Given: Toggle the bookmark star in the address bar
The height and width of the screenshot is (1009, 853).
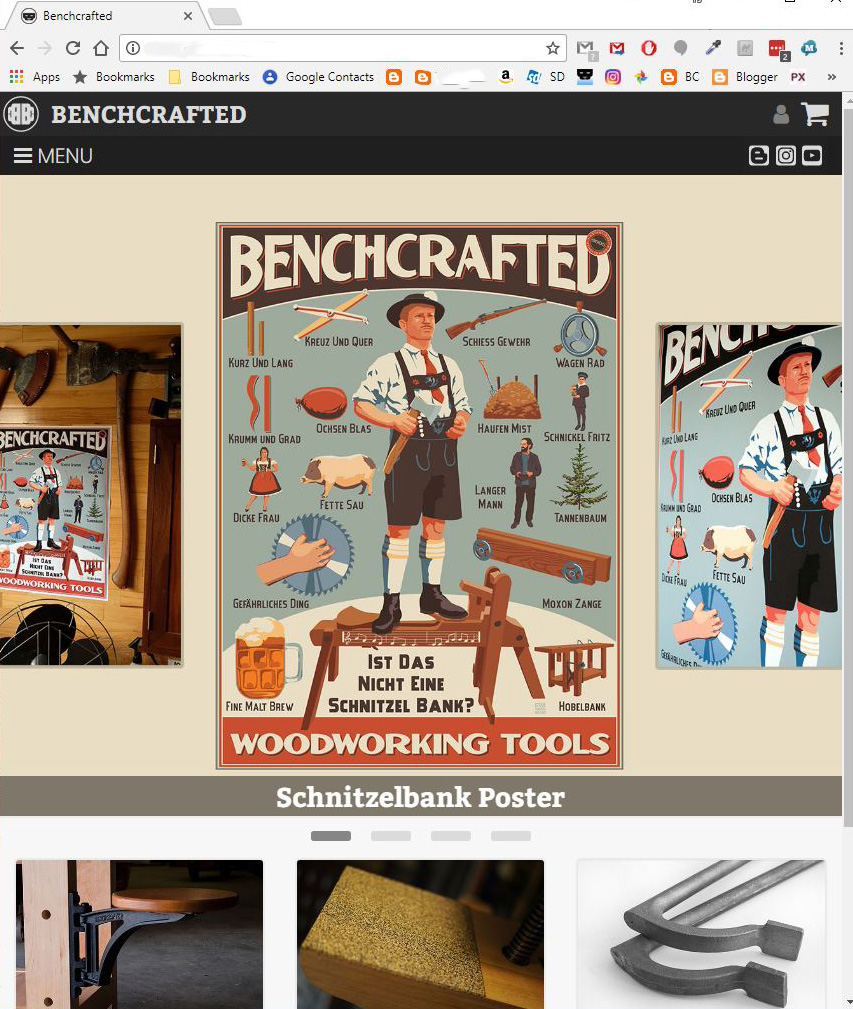Looking at the screenshot, I should tap(553, 47).
